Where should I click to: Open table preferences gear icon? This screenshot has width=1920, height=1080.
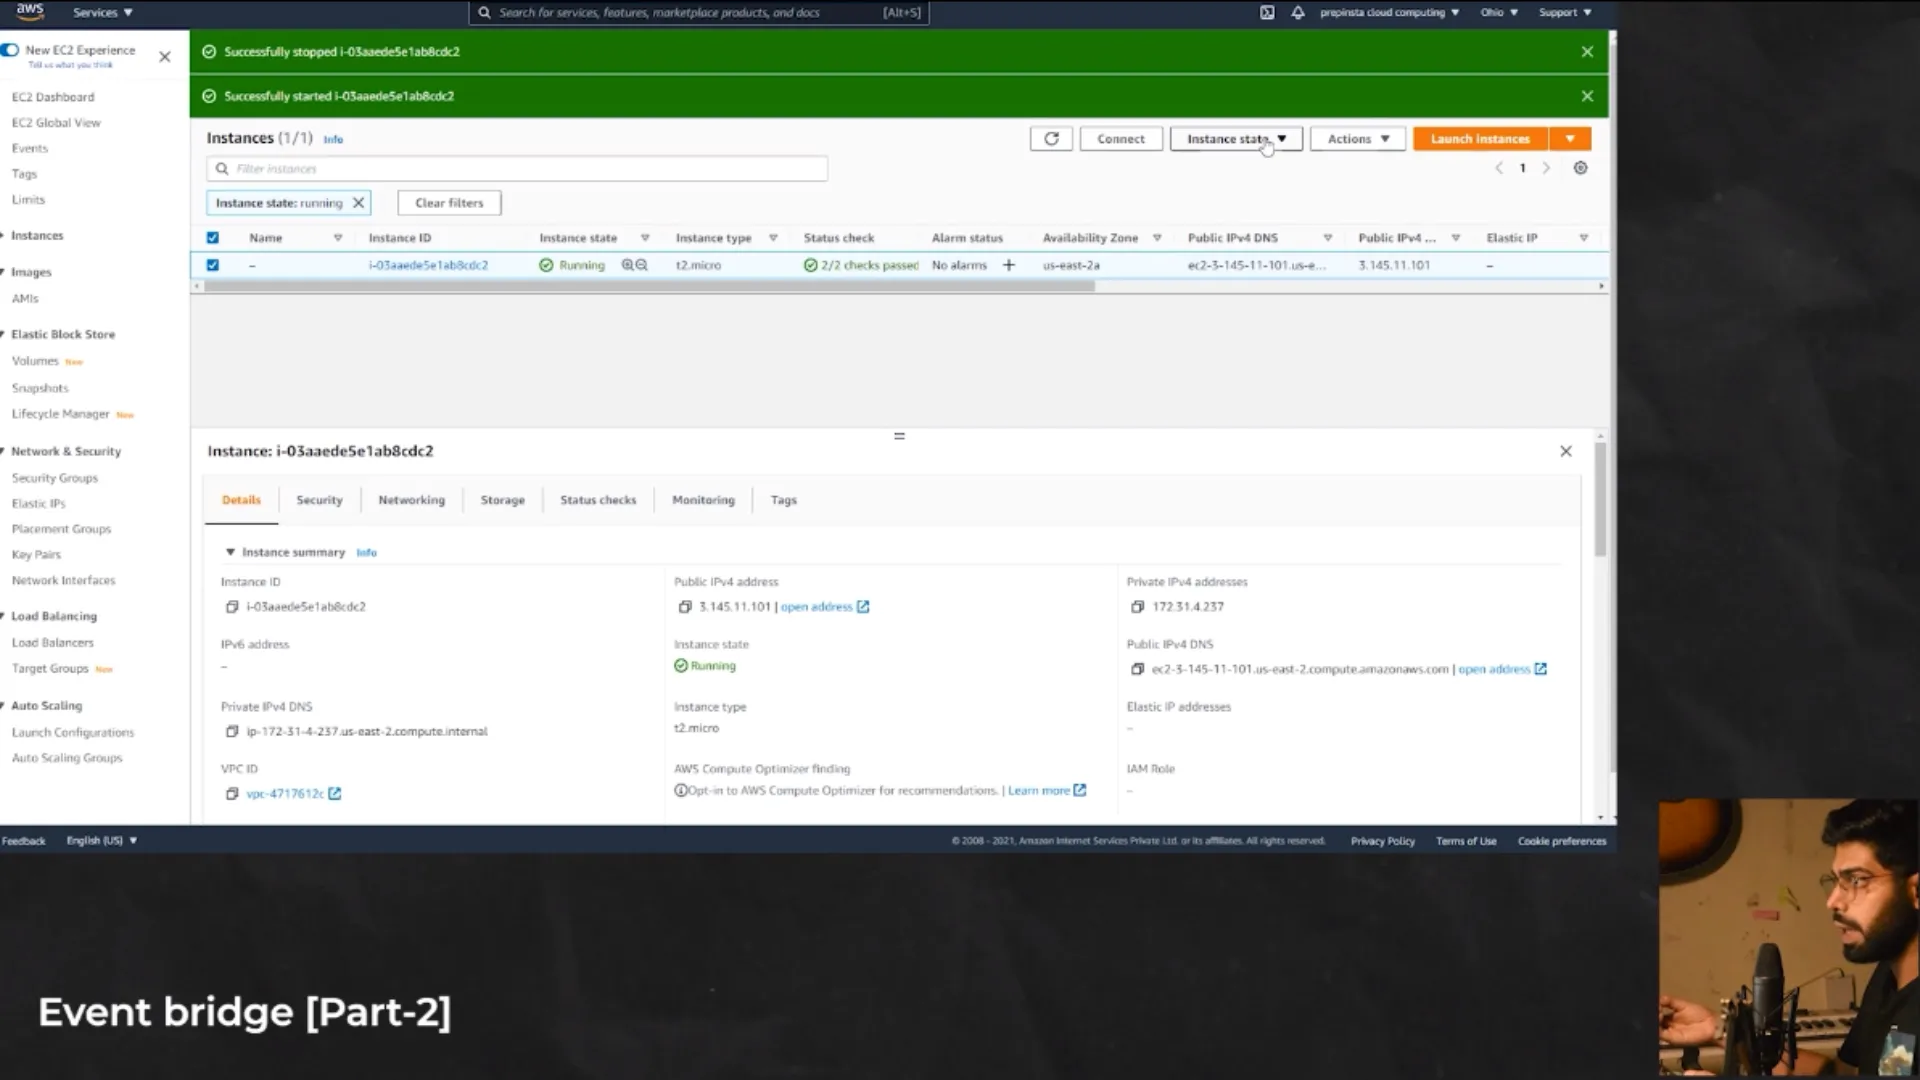(1580, 168)
